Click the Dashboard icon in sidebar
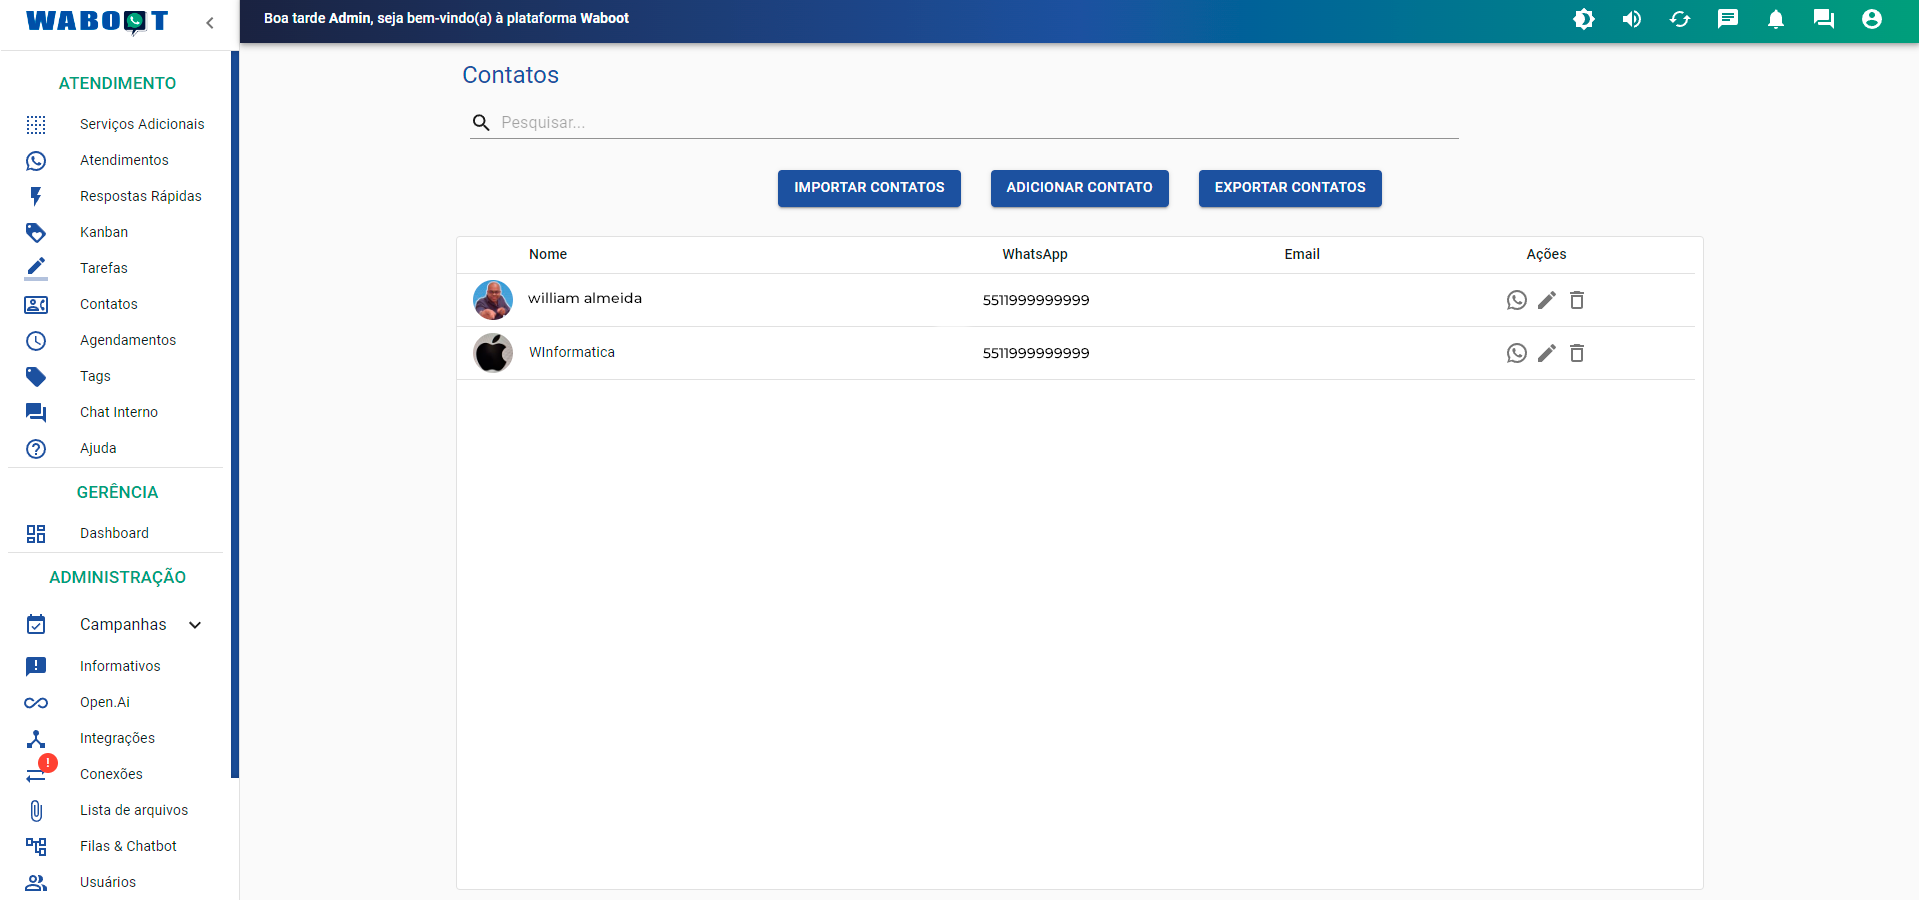 click(x=36, y=533)
